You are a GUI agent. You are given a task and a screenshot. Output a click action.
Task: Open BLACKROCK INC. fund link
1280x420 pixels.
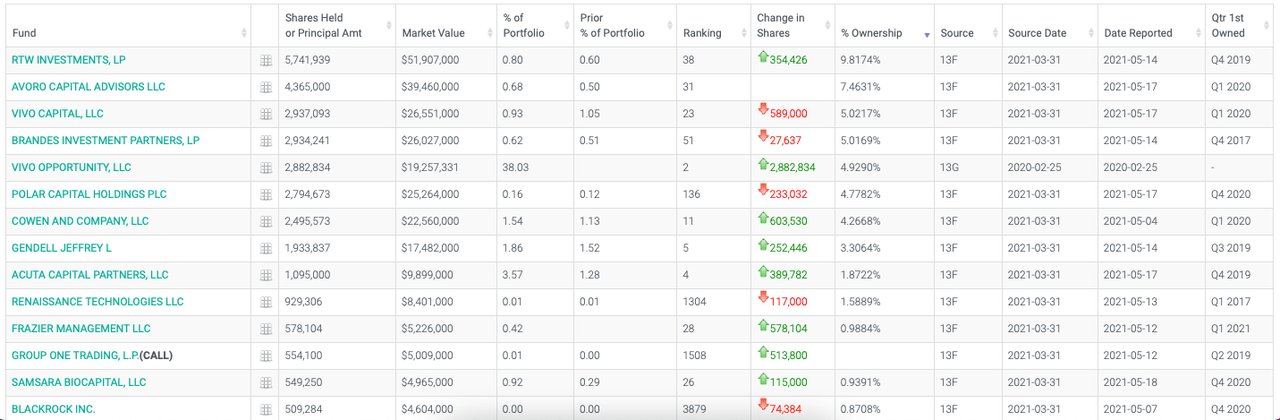coord(54,410)
